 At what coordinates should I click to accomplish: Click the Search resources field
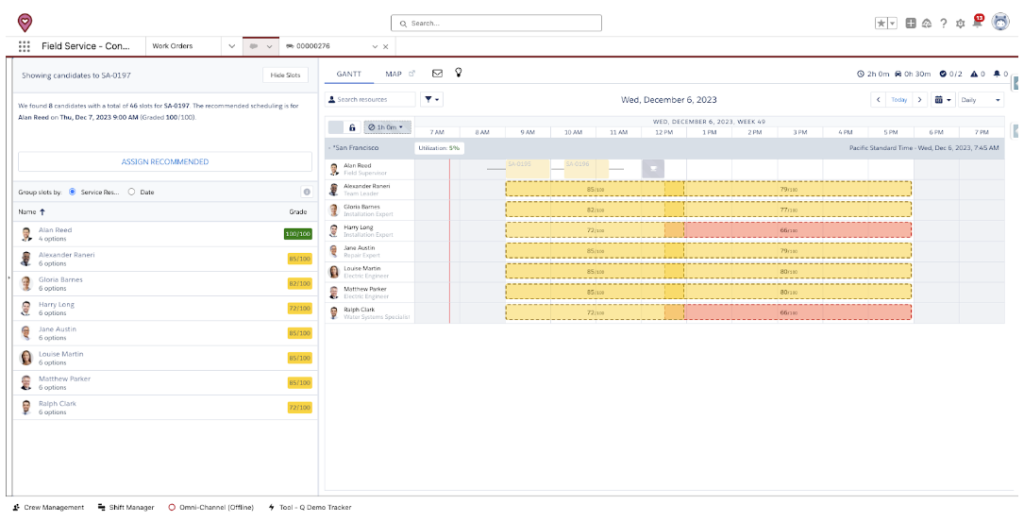[x=370, y=100]
